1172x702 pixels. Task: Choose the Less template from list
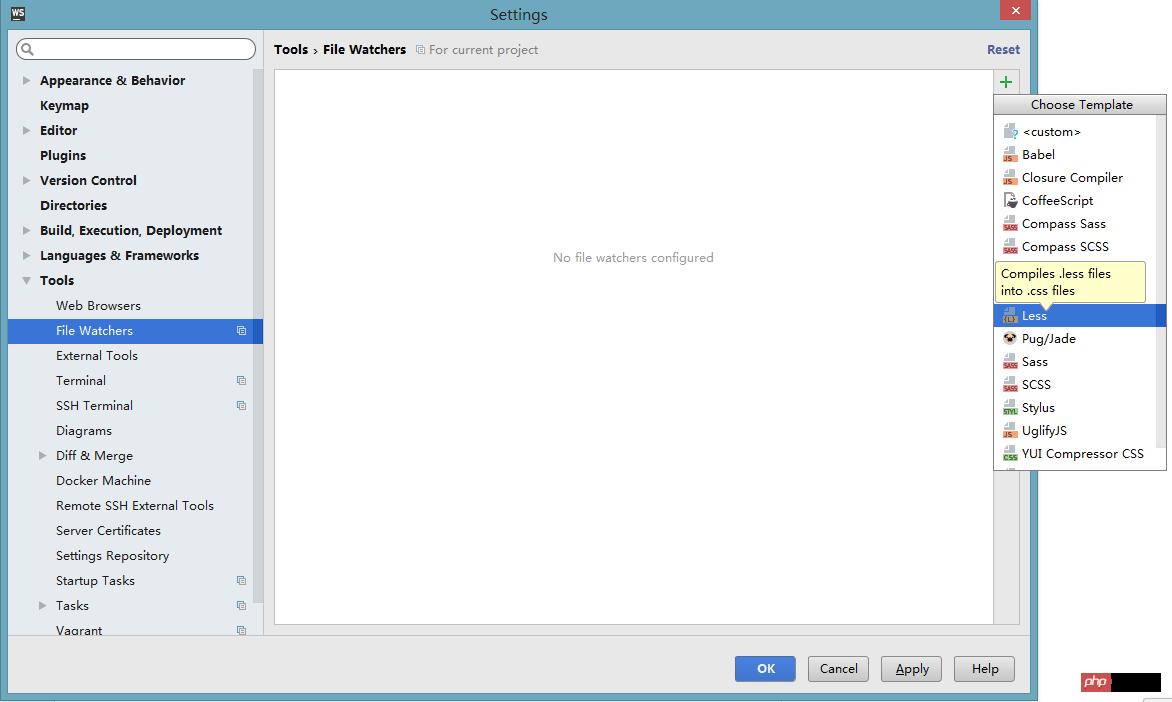point(1034,316)
